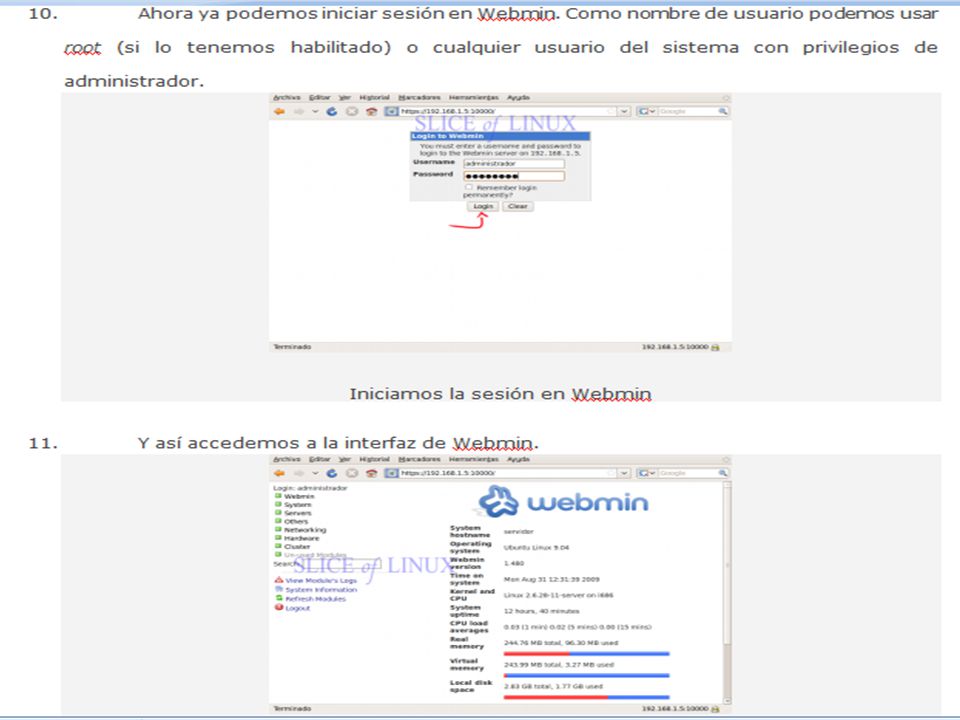Click the Logout link
The image size is (960, 720).
298,608
